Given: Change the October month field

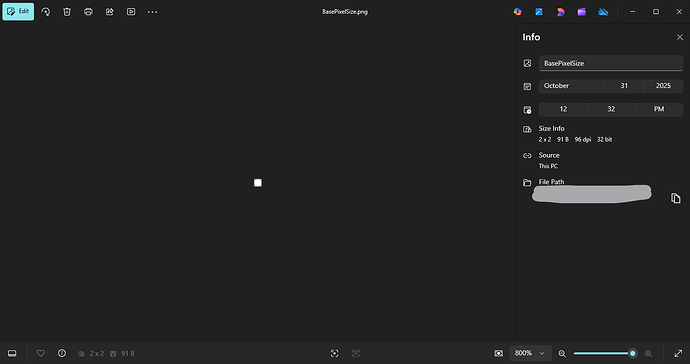Looking at the screenshot, I should (572, 86).
